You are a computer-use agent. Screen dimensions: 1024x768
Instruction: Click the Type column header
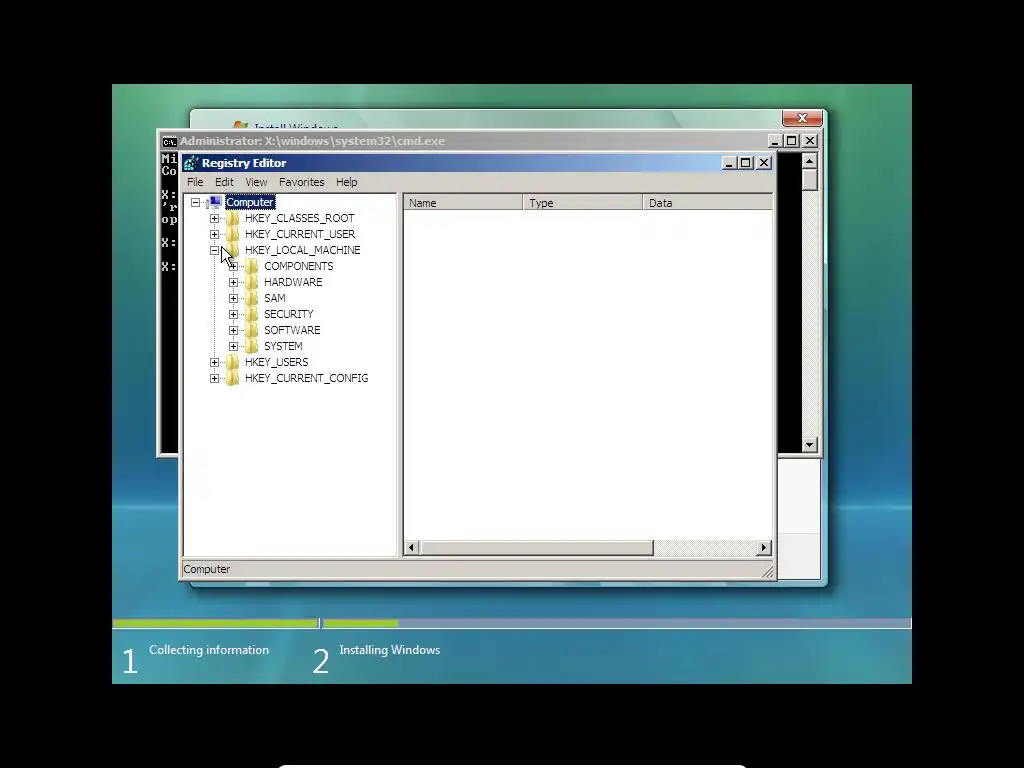click(583, 202)
